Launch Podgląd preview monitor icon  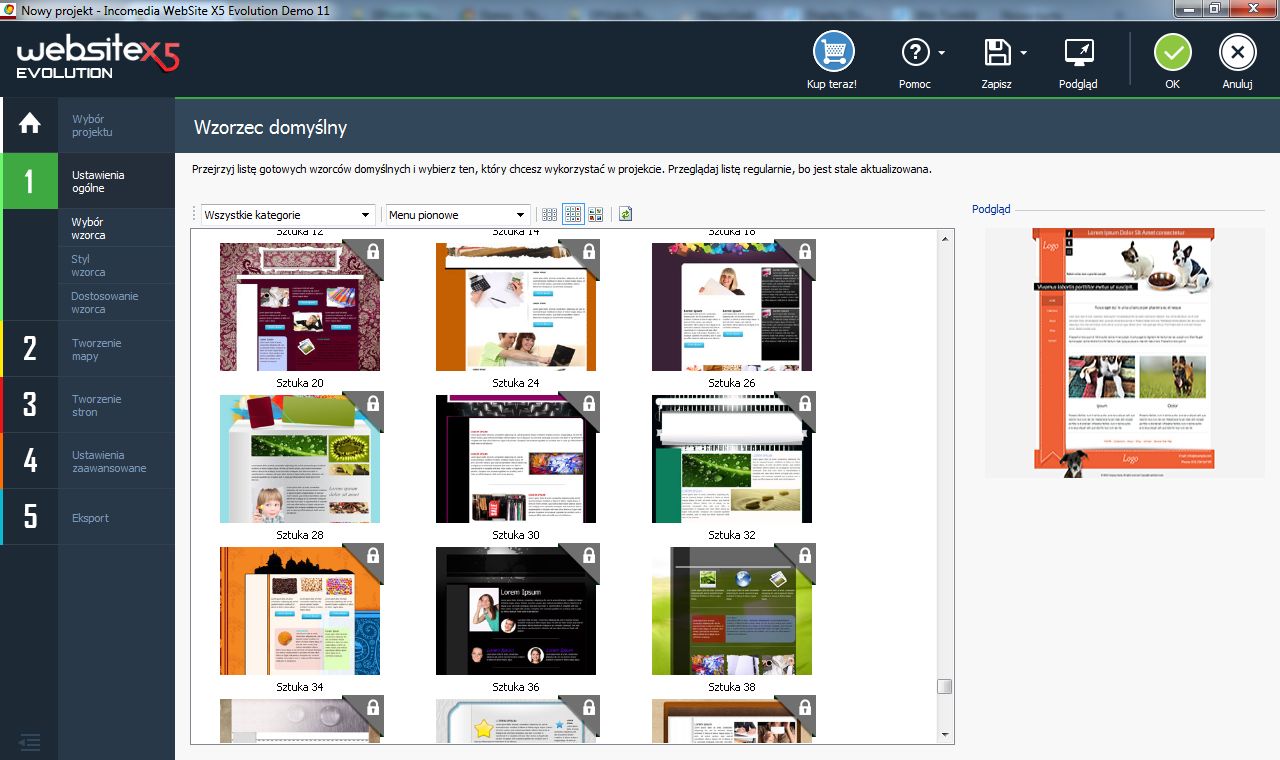[1078, 52]
